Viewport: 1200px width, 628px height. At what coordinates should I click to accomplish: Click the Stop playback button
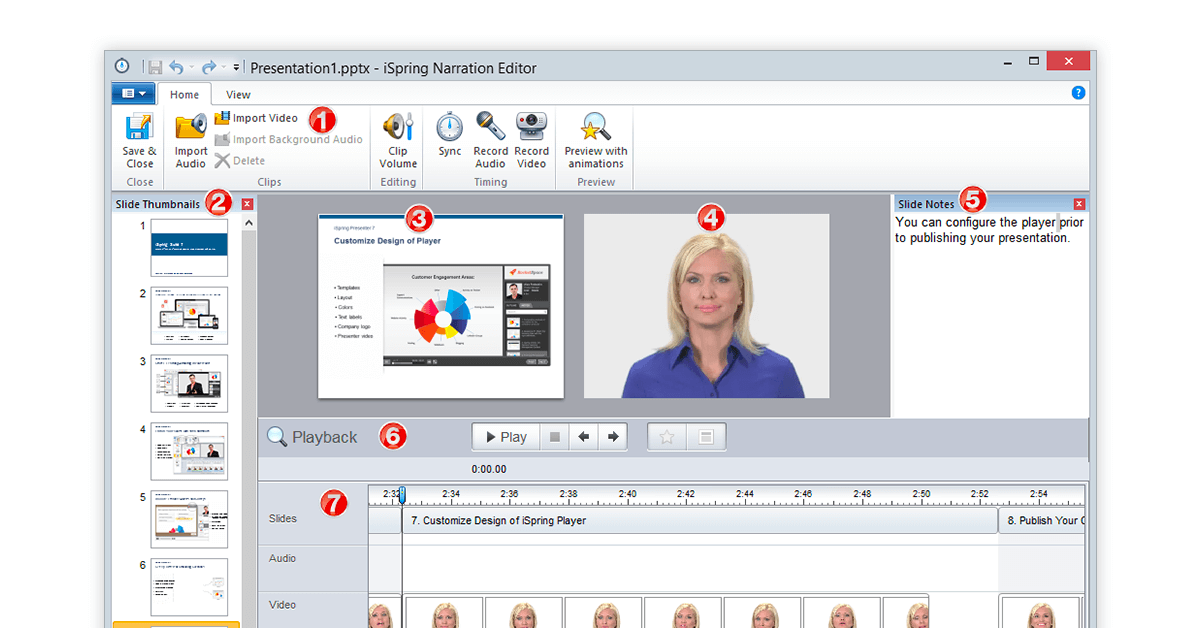(x=554, y=437)
